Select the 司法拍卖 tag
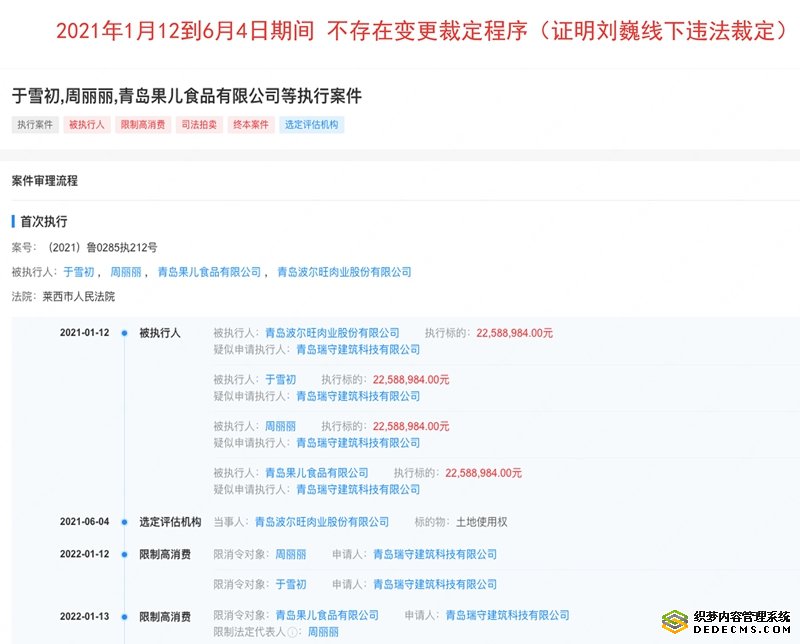Image resolution: width=800 pixels, height=644 pixels. pyautogui.click(x=199, y=125)
